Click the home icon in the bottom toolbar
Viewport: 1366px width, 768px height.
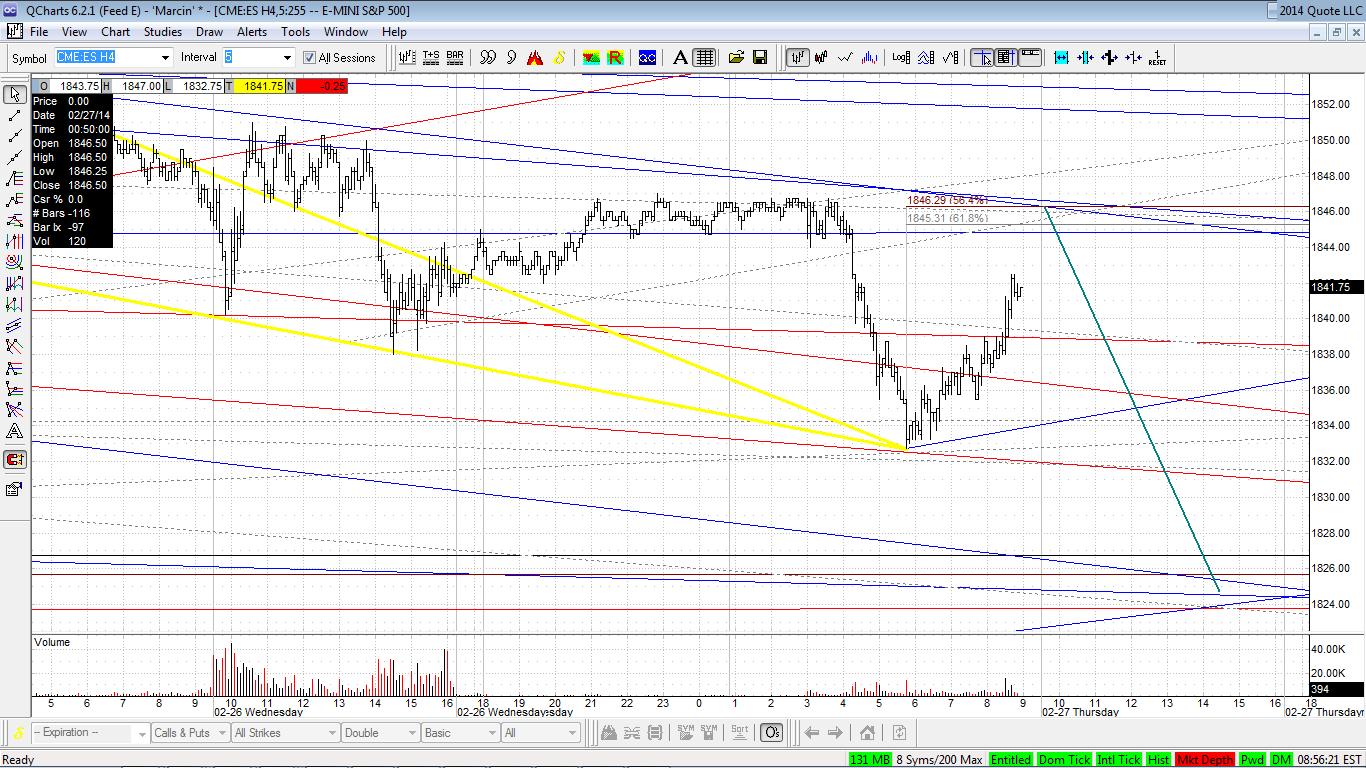(x=868, y=733)
